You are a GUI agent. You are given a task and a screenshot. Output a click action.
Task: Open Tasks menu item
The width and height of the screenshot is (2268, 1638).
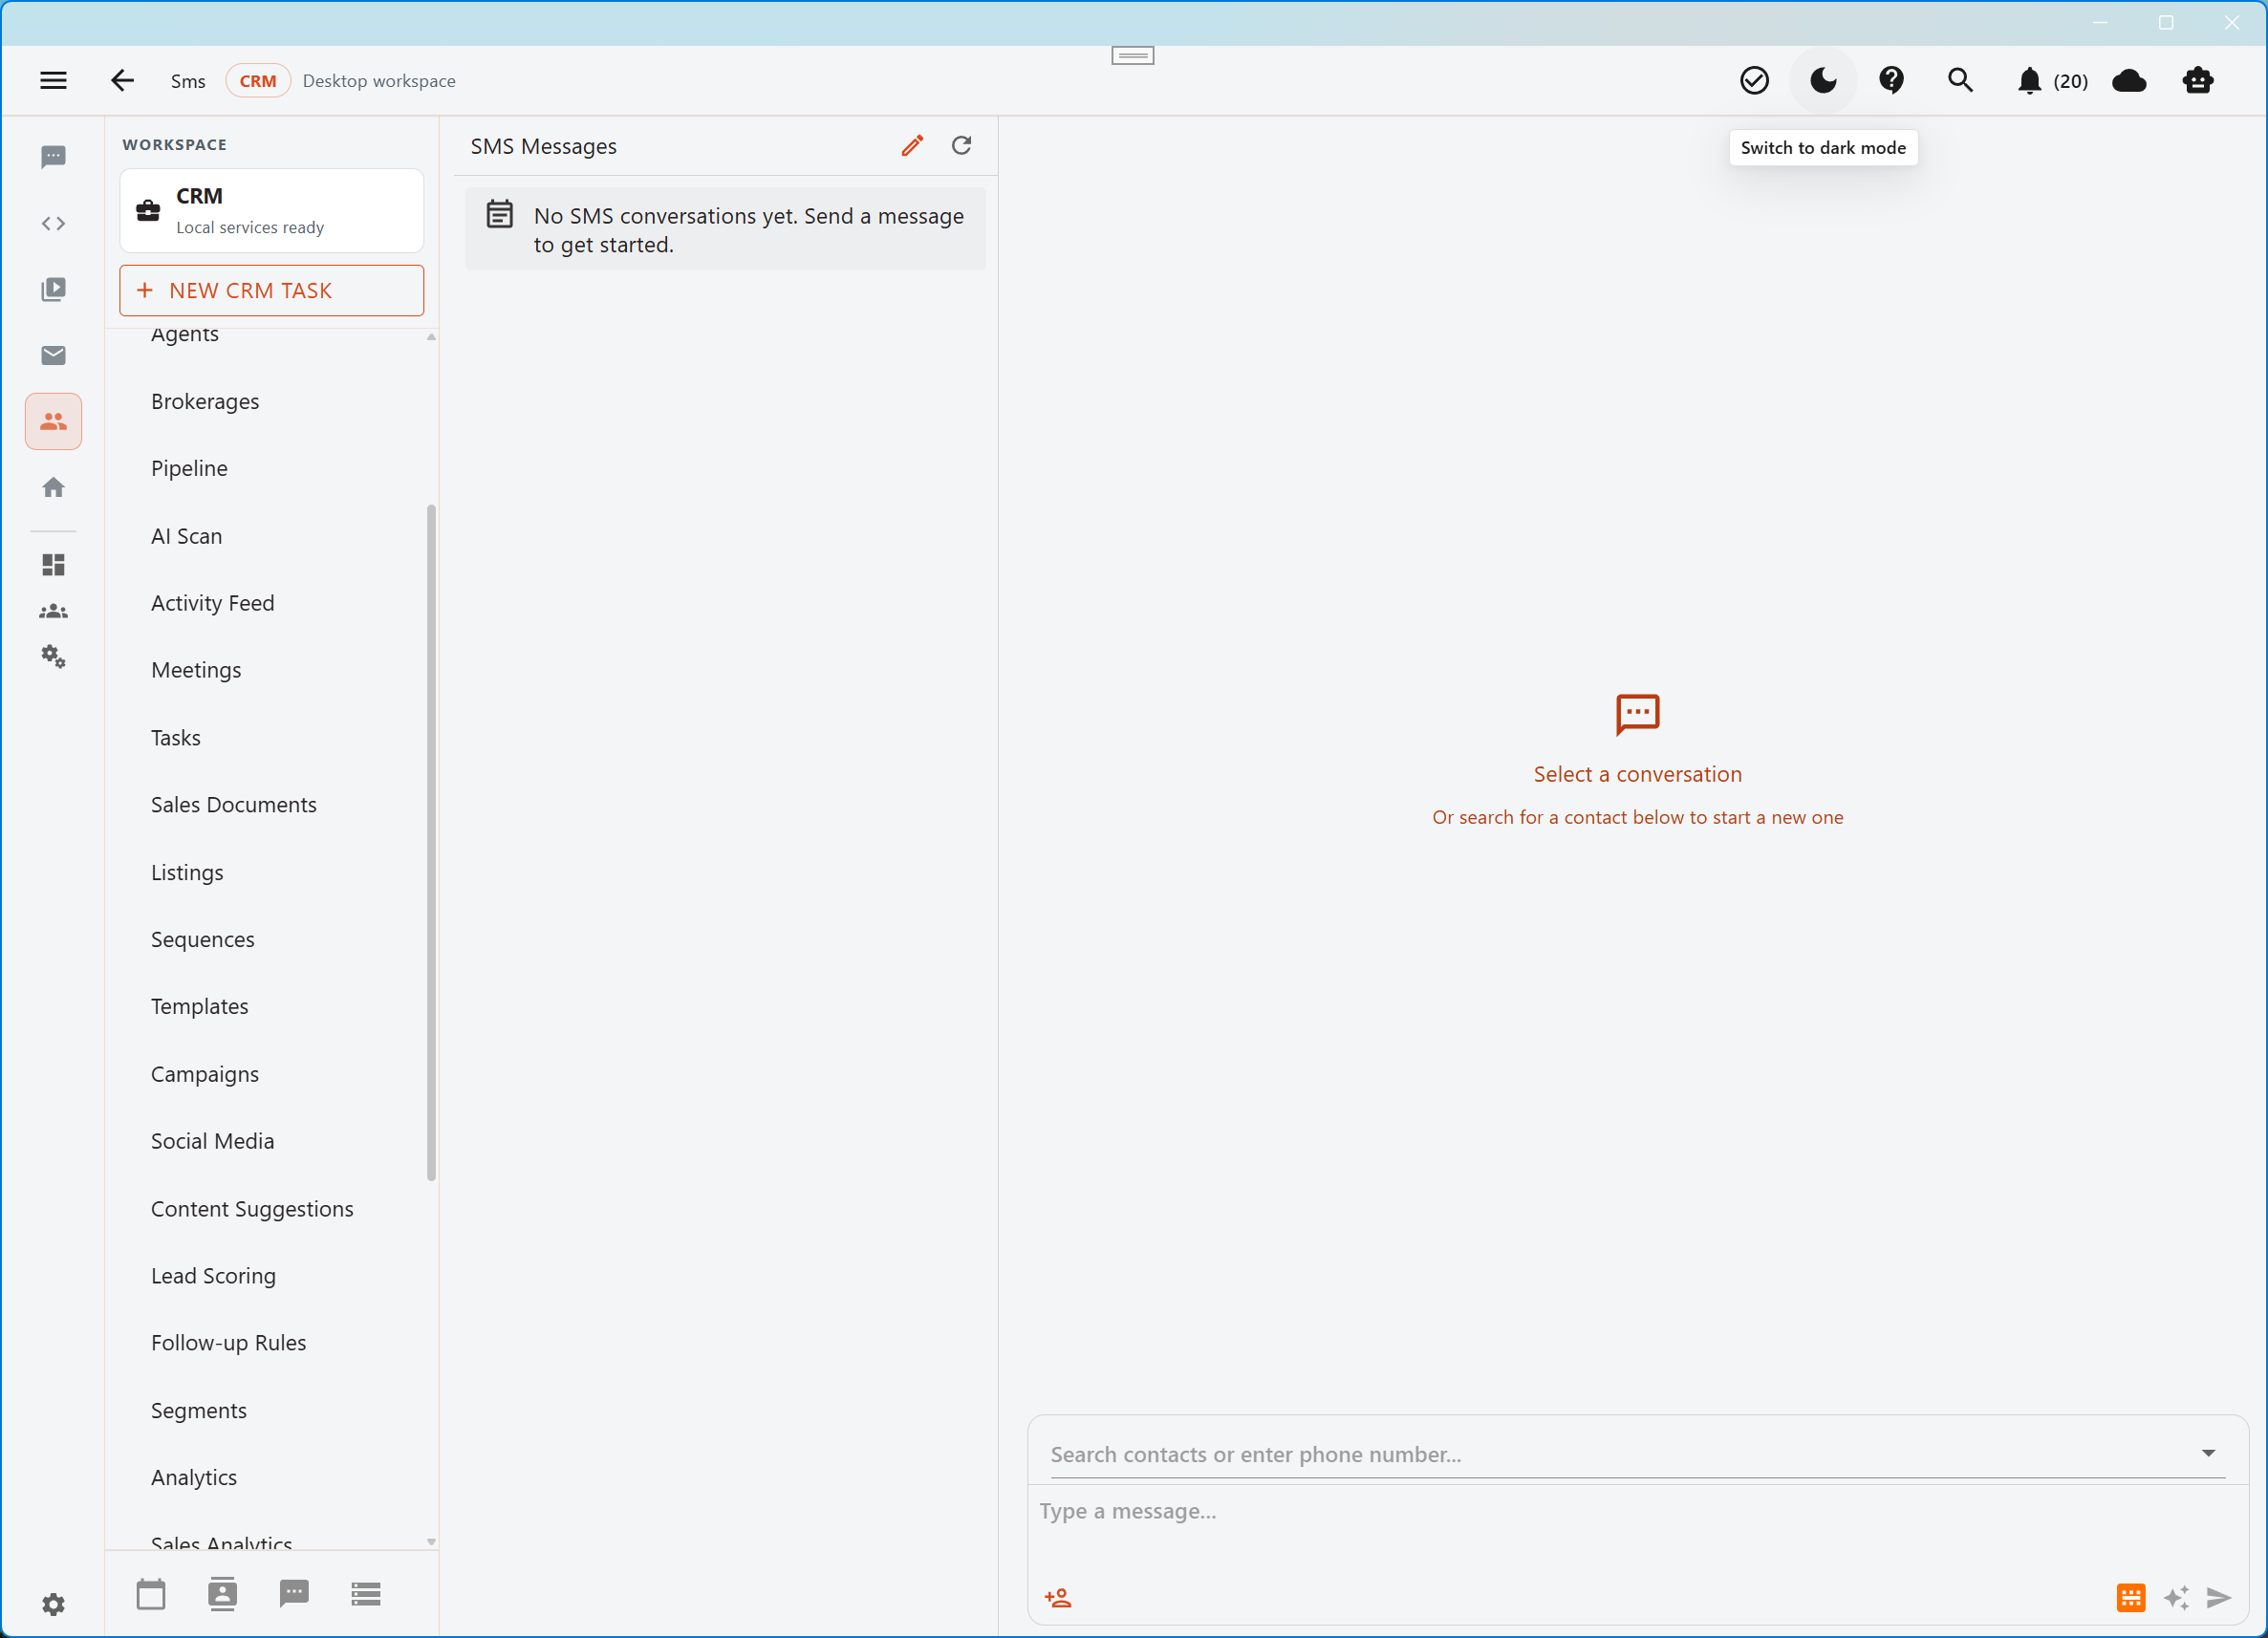pyautogui.click(x=175, y=739)
